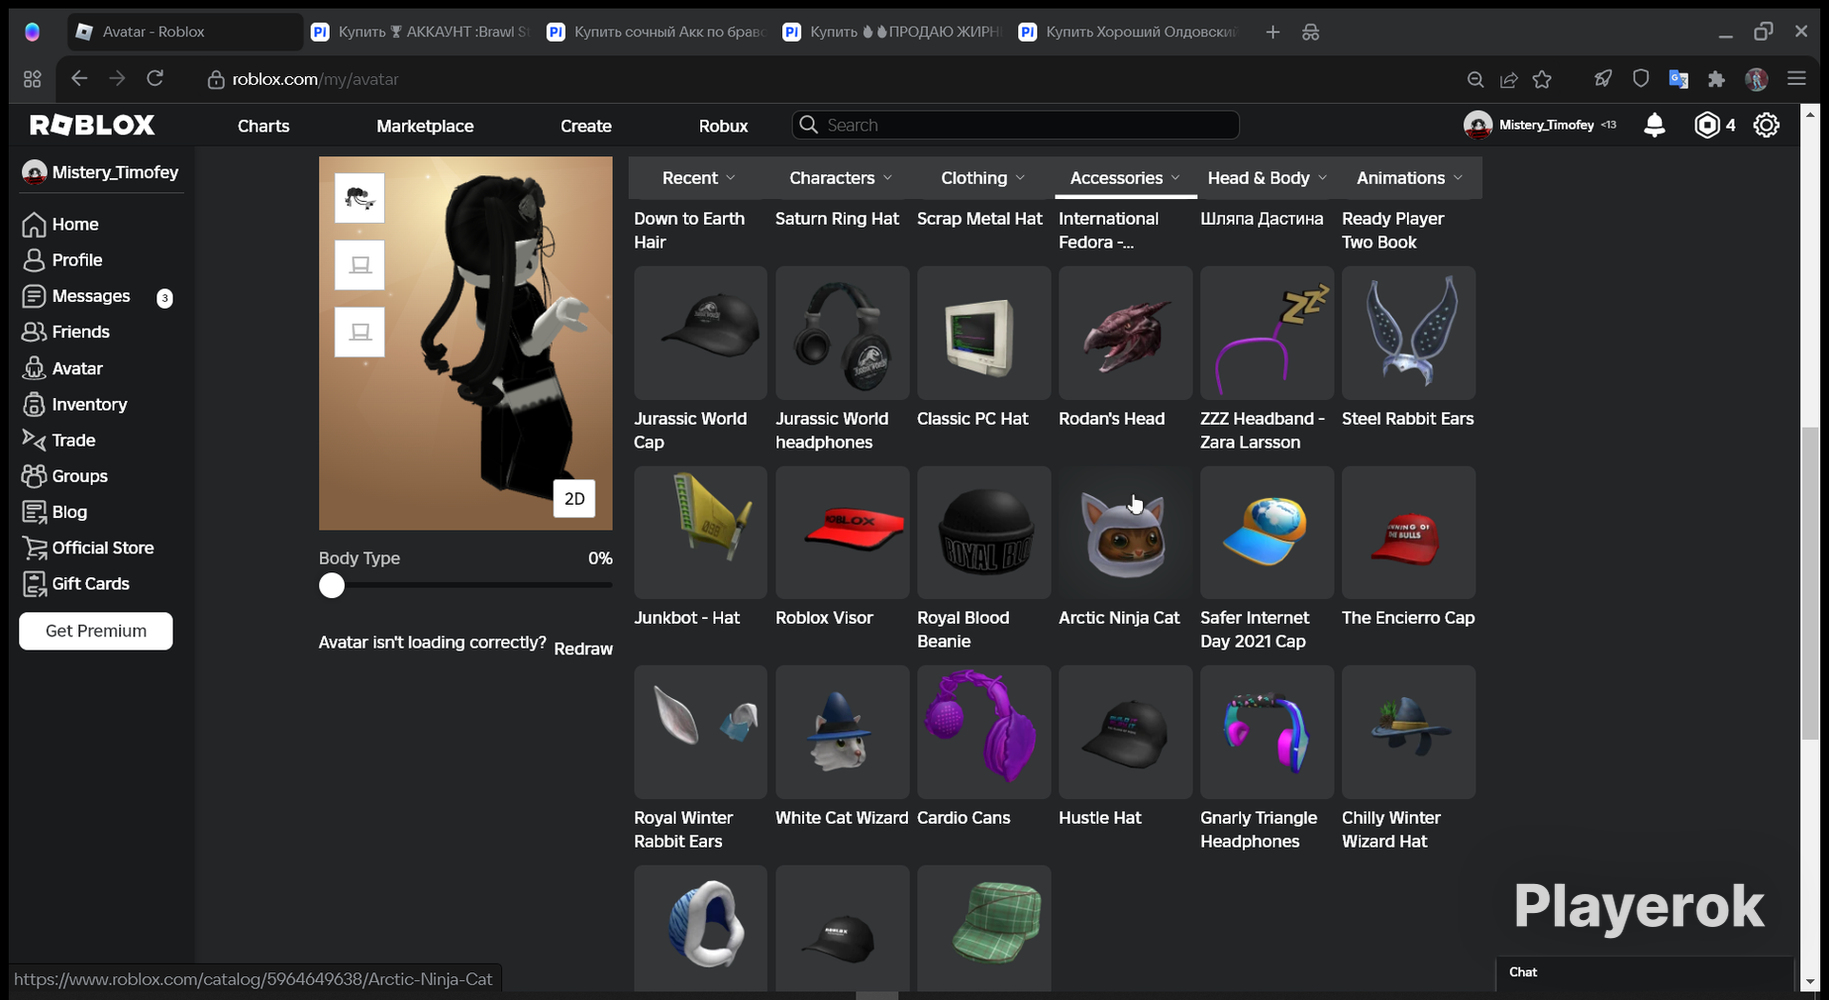Screen dimensions: 1829x1000
Task: Expand the Accessories dropdown
Action: tap(1126, 178)
